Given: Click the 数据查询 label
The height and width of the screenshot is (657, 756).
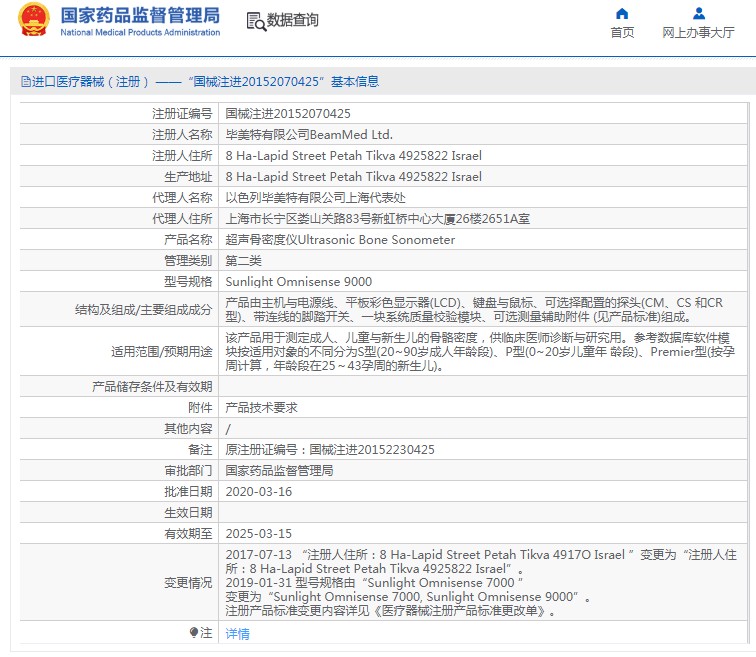Looking at the screenshot, I should (x=292, y=20).
